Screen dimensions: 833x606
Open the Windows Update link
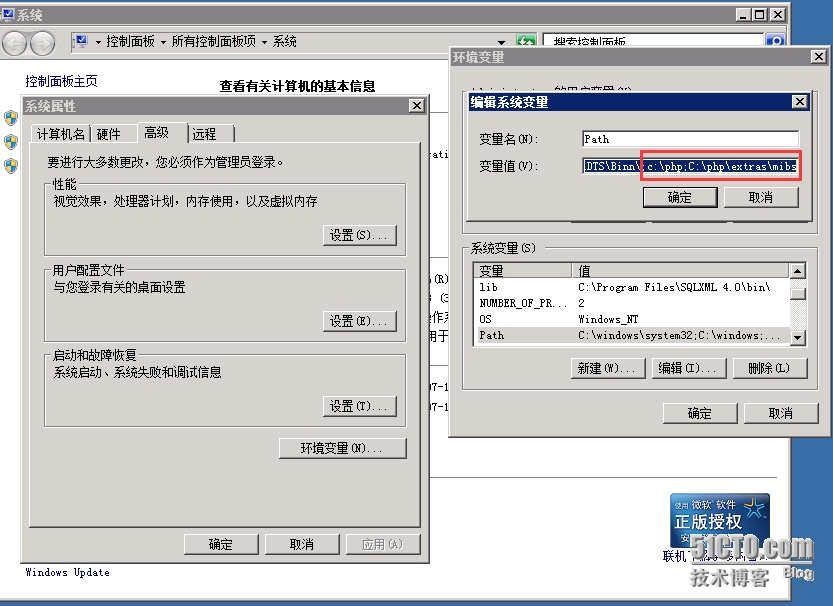(67, 572)
